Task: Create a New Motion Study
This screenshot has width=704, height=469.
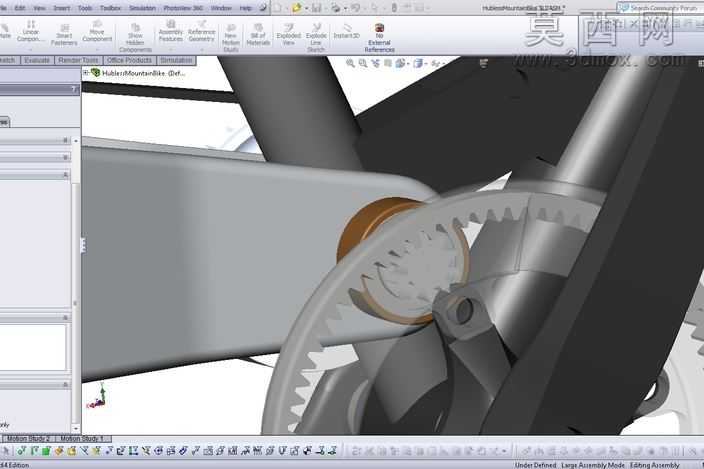Action: click(231, 38)
